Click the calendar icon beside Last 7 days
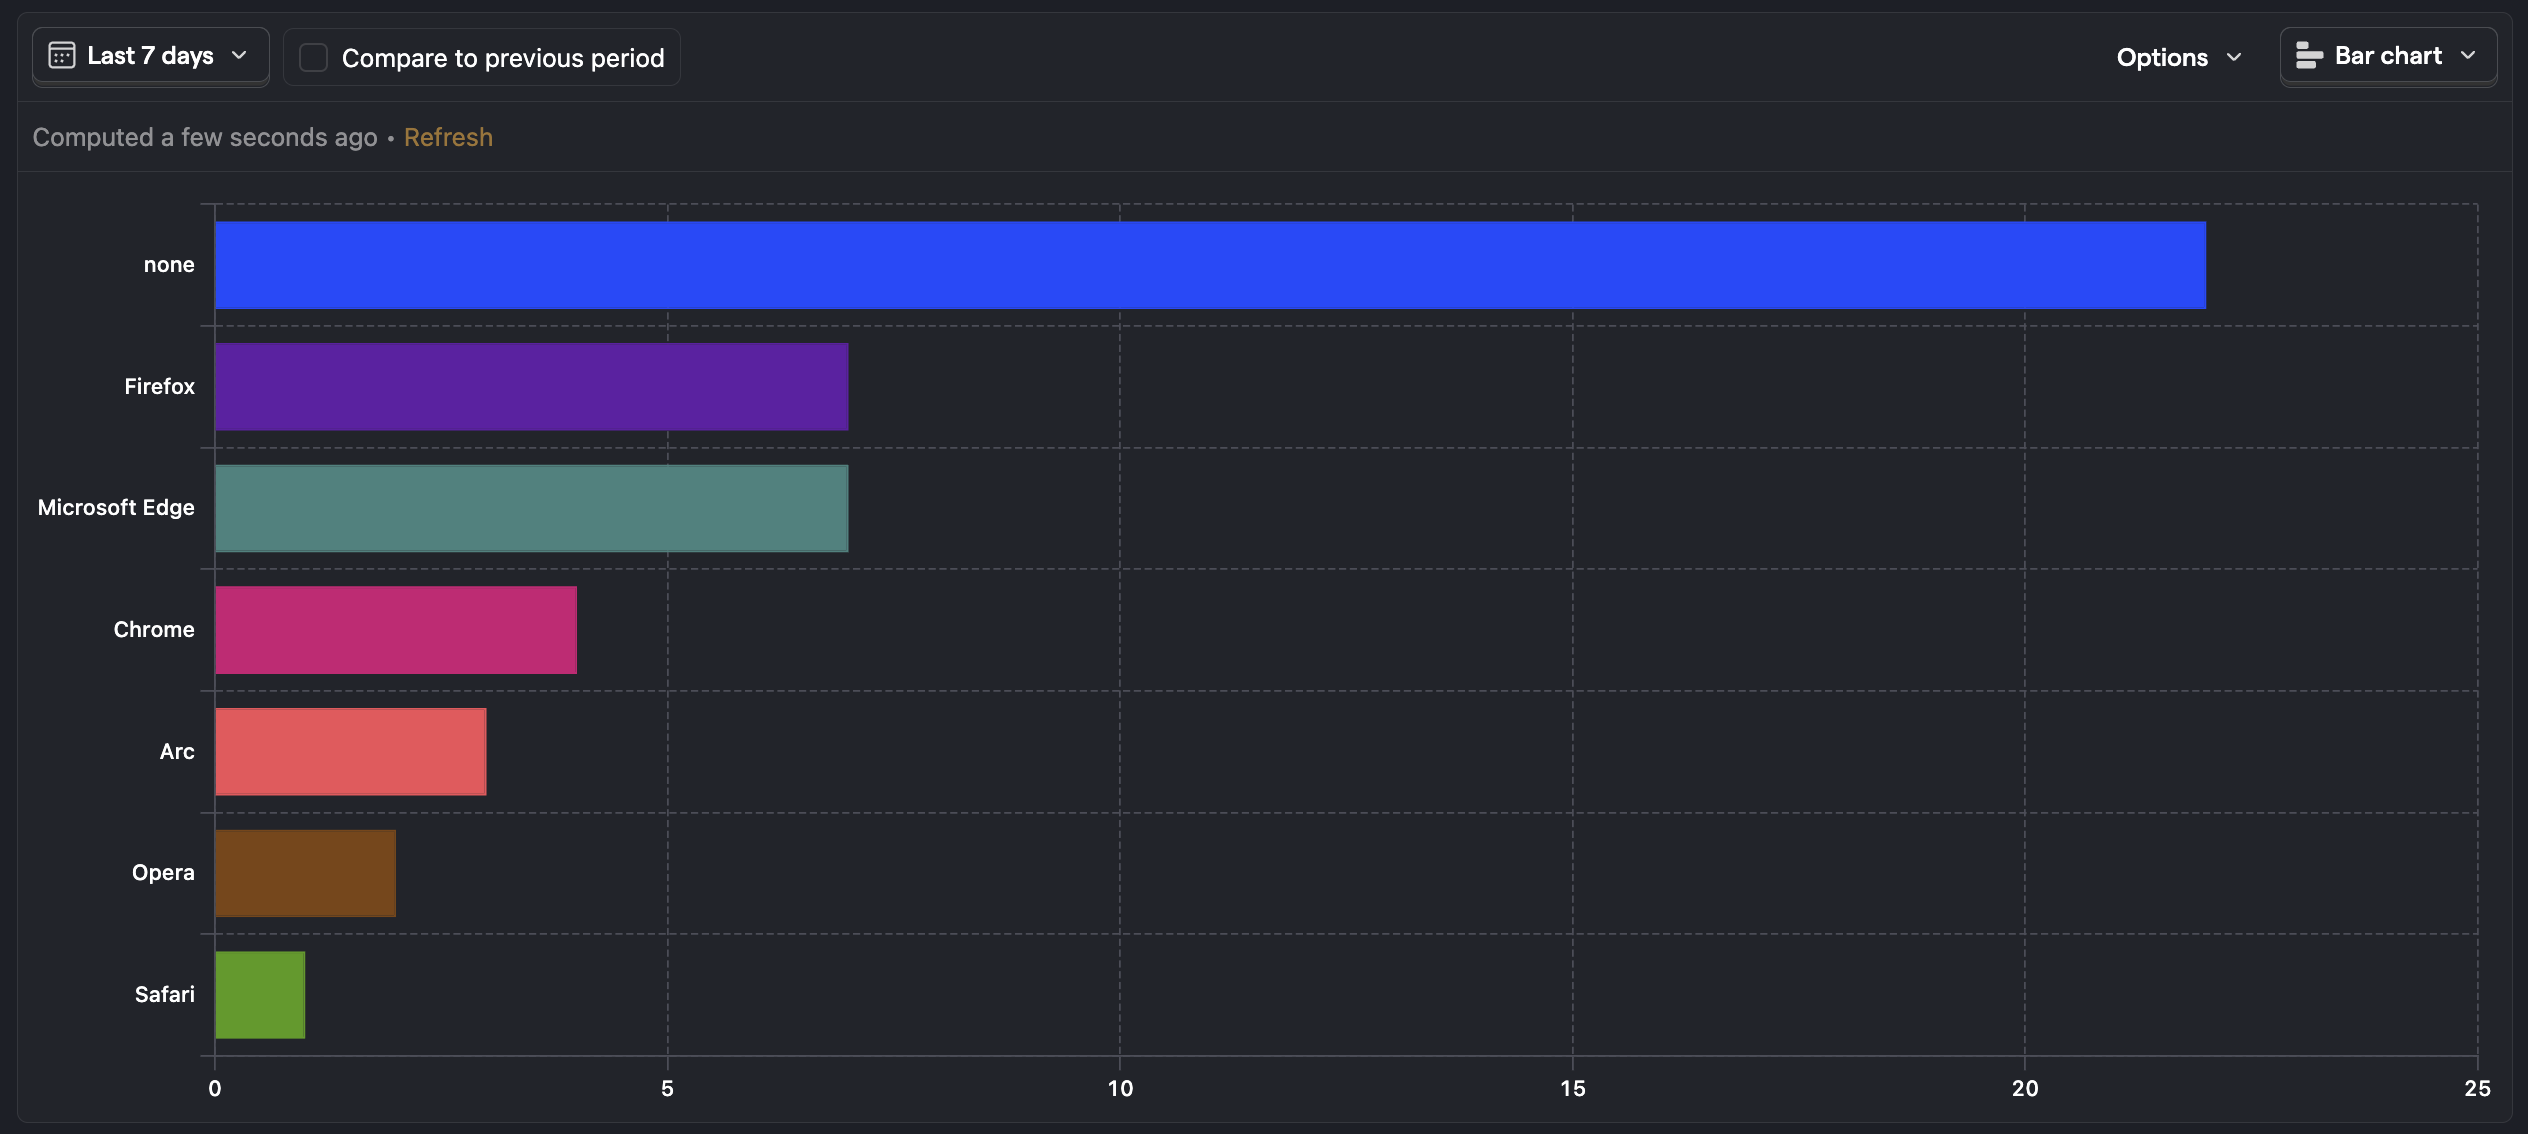Screen dimensions: 2528x1134 coord(62,56)
